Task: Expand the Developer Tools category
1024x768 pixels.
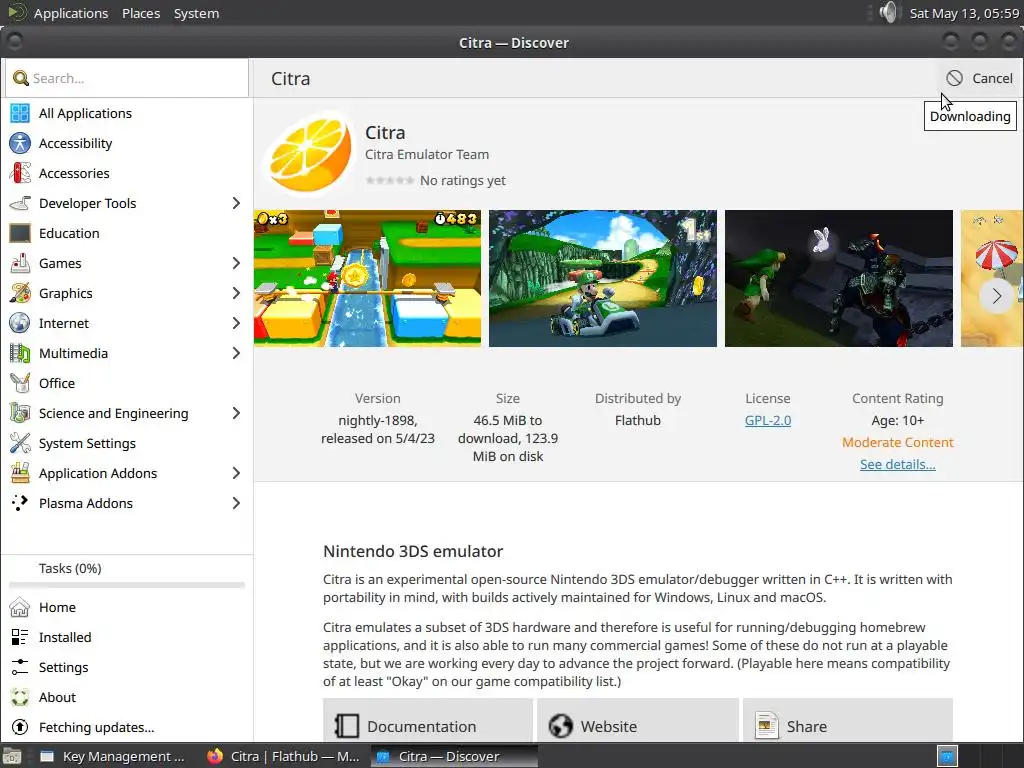Action: pyautogui.click(x=236, y=203)
